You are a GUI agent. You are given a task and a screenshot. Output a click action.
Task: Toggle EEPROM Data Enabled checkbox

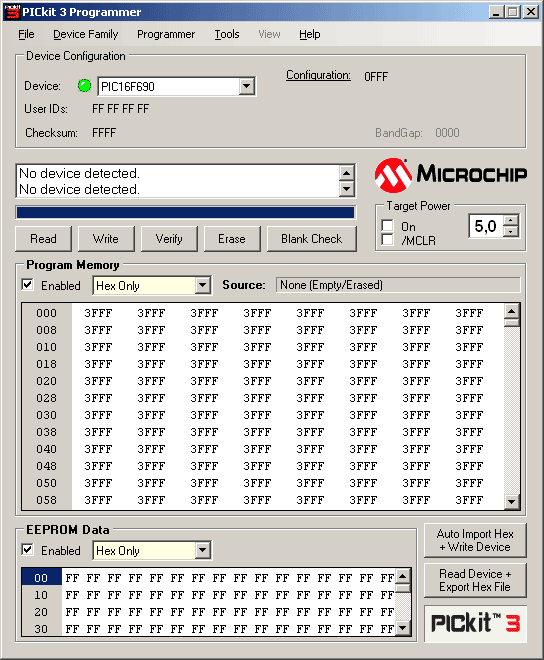(x=27, y=550)
